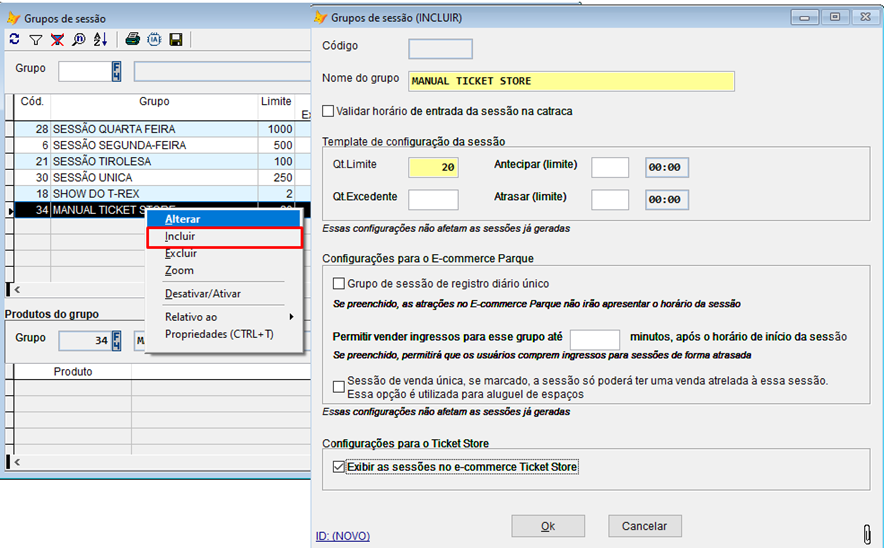This screenshot has width=884, height=548.
Task: Click the IA chip icon
Action: point(154,40)
